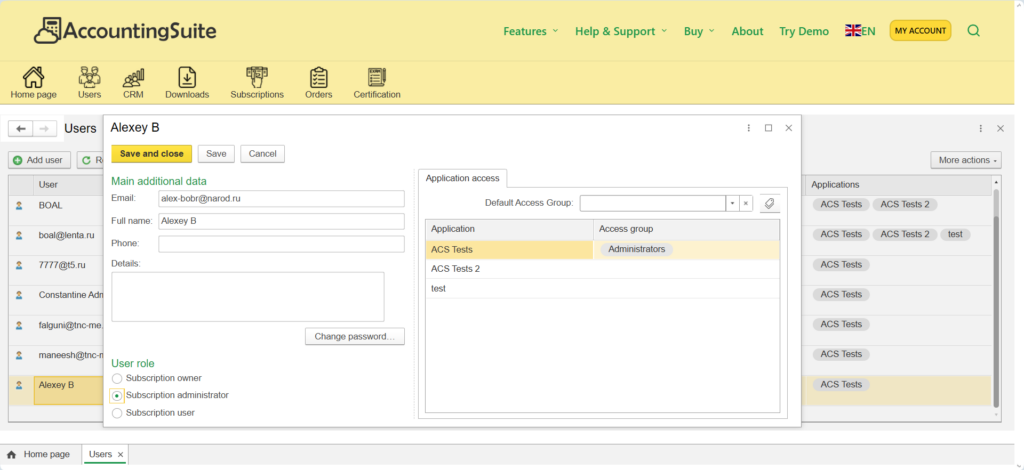Click the MY ACCOUNT button

pyautogui.click(x=920, y=31)
